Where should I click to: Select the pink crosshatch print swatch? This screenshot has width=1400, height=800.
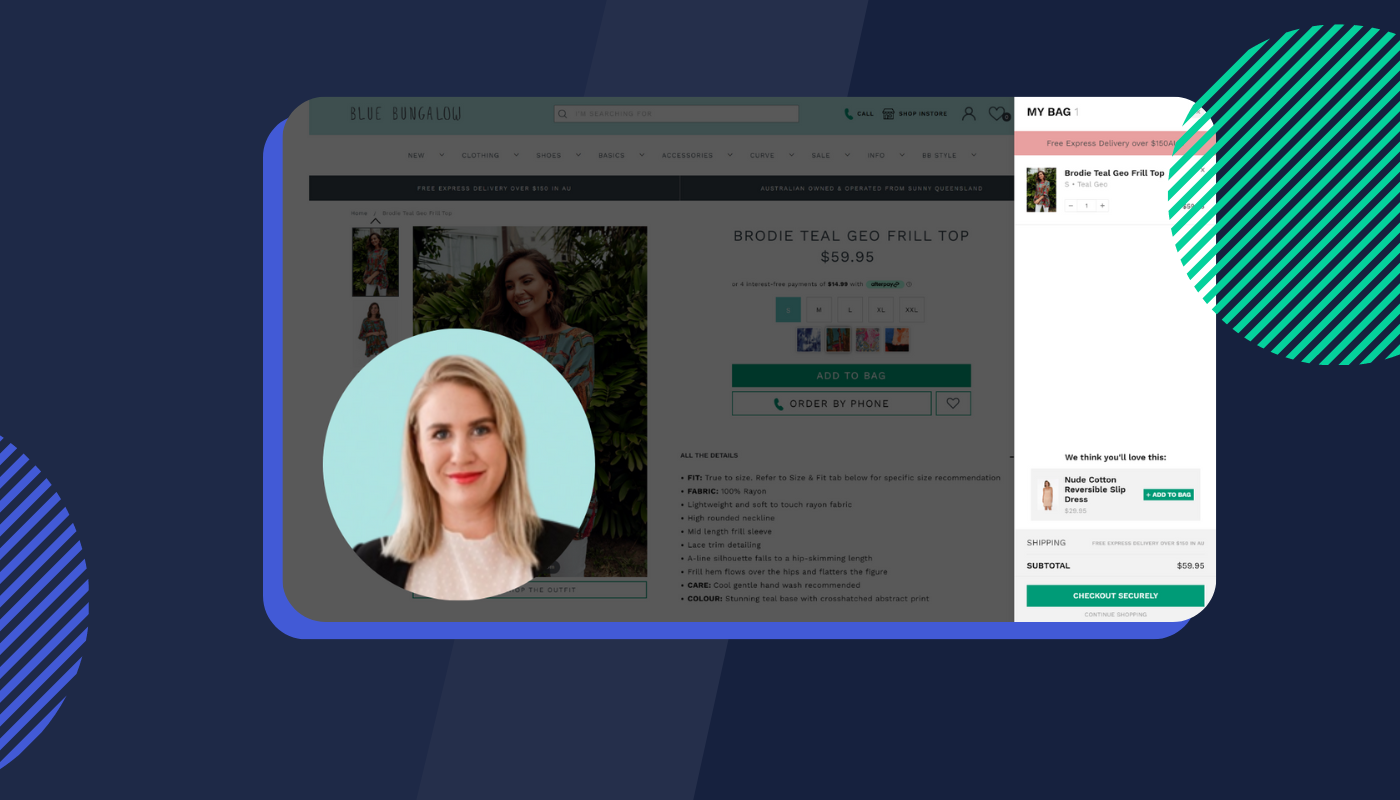(x=867, y=340)
